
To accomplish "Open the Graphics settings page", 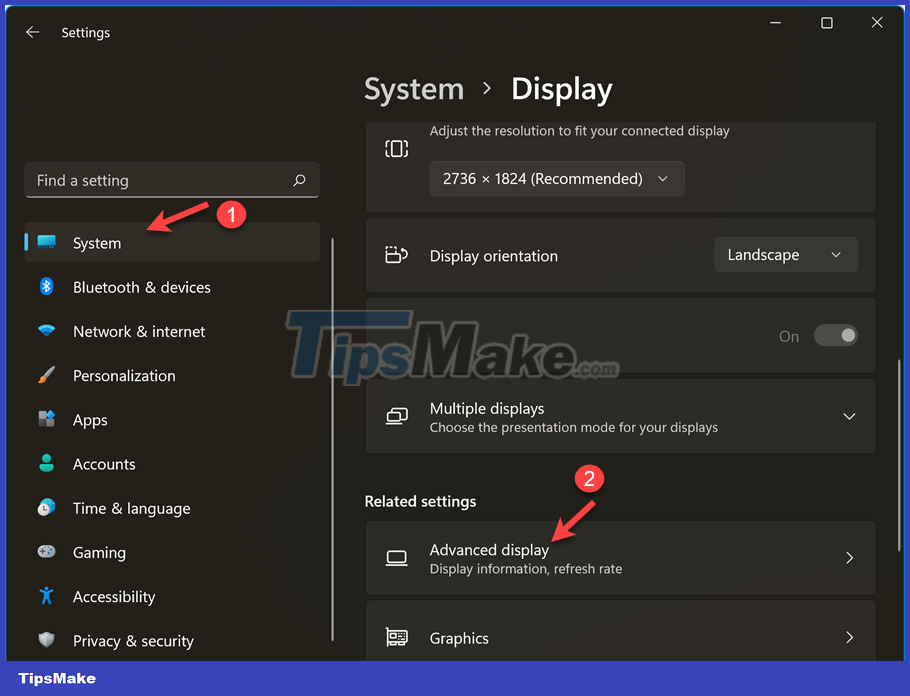I will 620,637.
